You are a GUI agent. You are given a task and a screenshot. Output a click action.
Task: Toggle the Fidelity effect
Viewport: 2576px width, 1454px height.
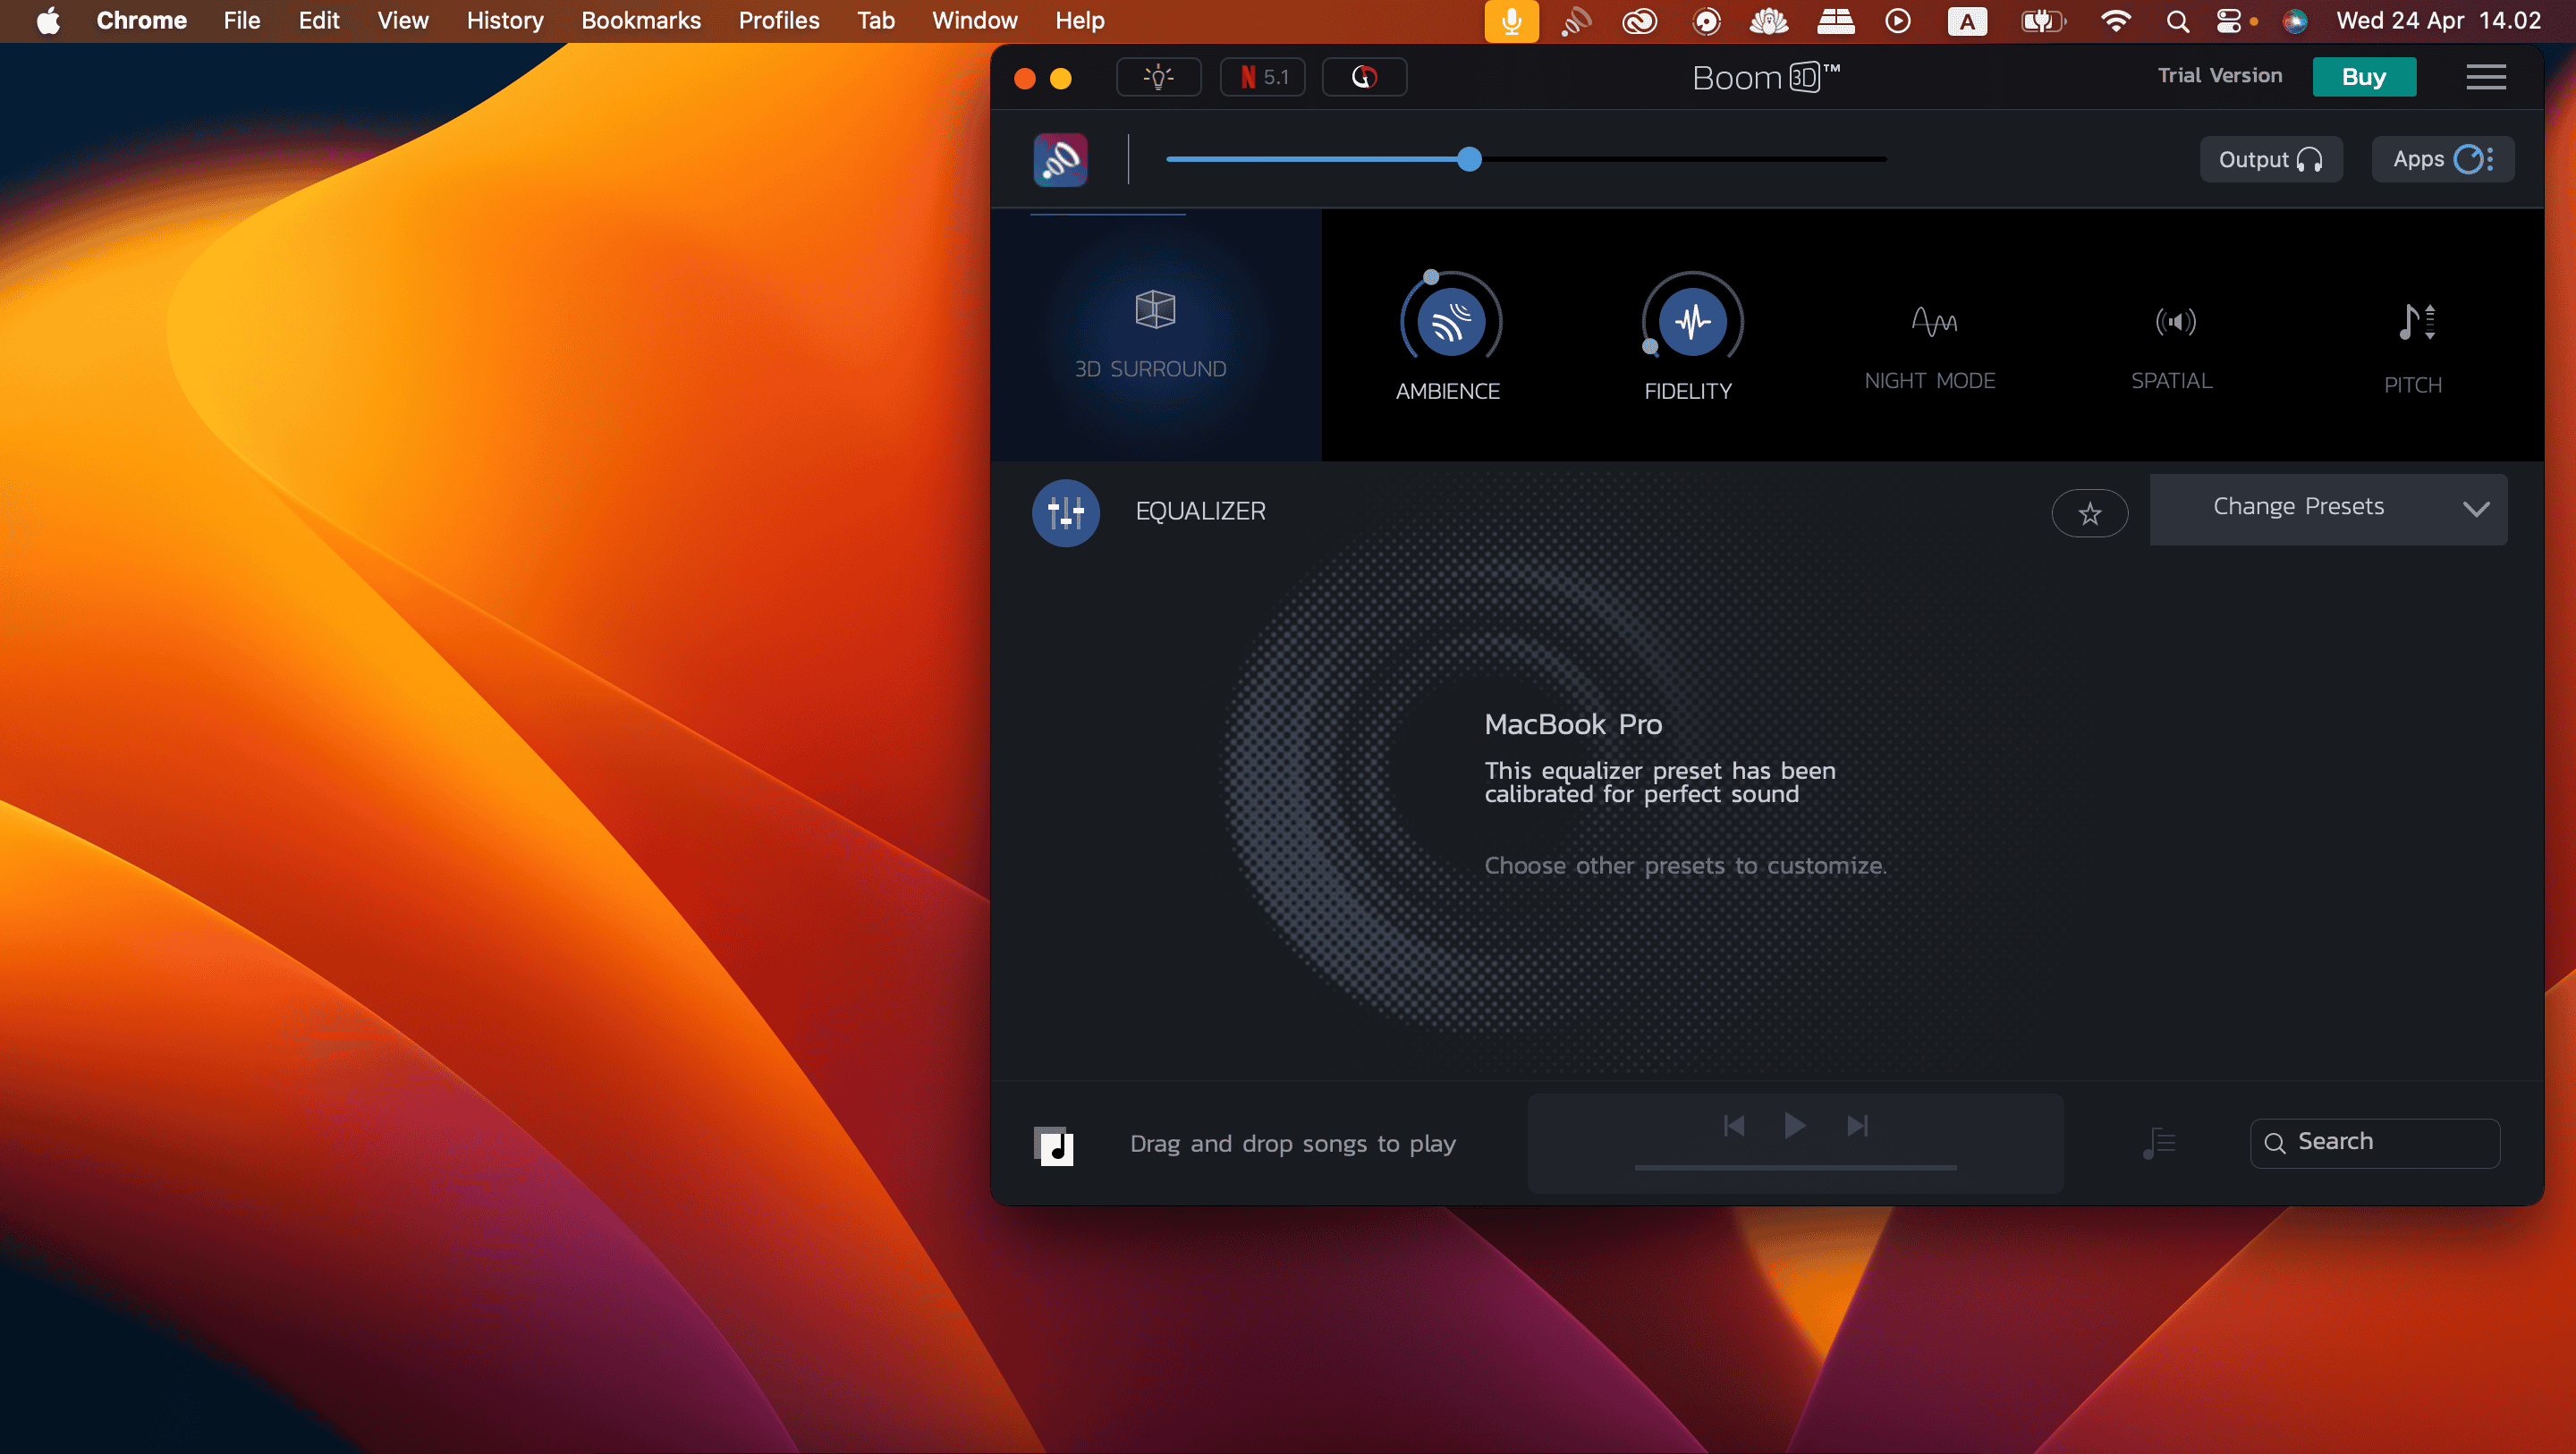tap(1691, 323)
